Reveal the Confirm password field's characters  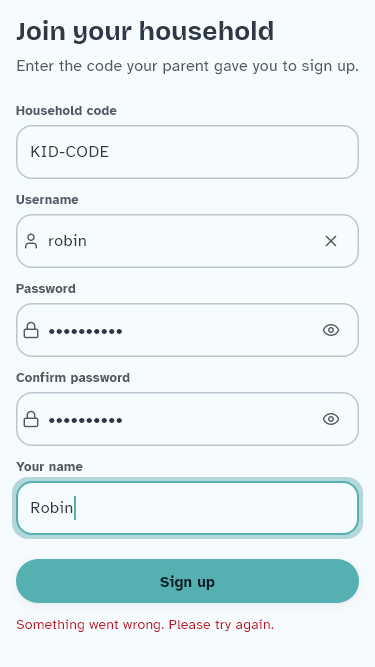tap(331, 419)
